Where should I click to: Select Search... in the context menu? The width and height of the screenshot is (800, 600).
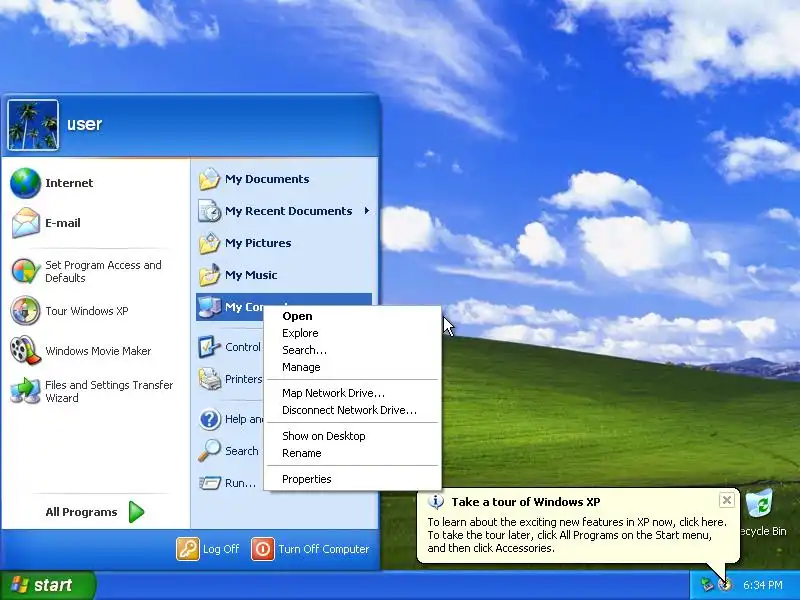coord(353,350)
